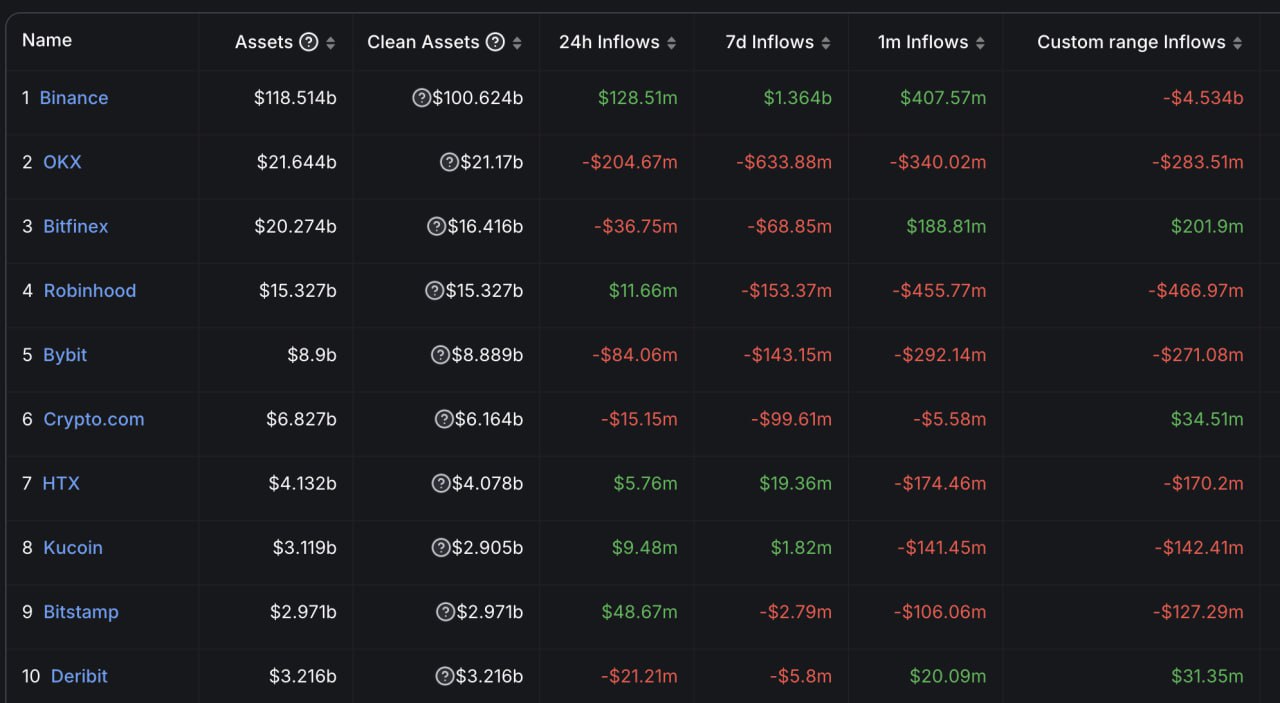The height and width of the screenshot is (703, 1280).
Task: Open the Robinhood exchange link
Action: pyautogui.click(x=90, y=291)
